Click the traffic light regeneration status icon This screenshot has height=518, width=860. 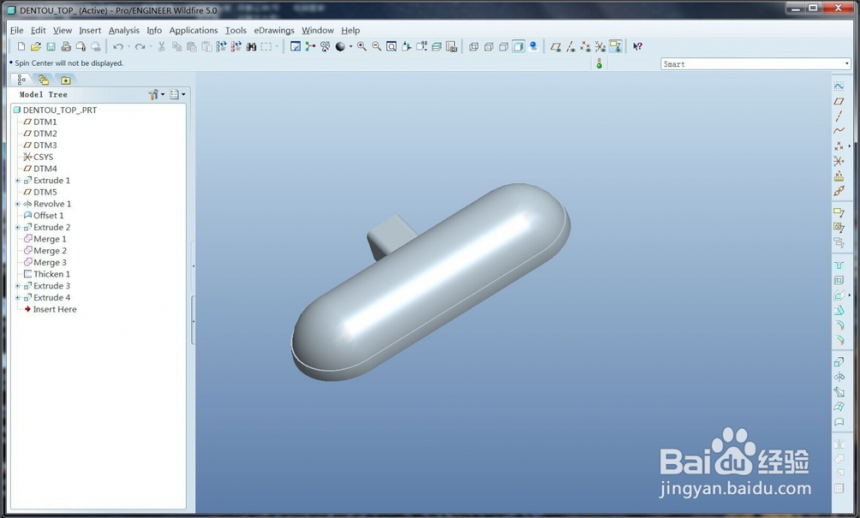click(599, 64)
